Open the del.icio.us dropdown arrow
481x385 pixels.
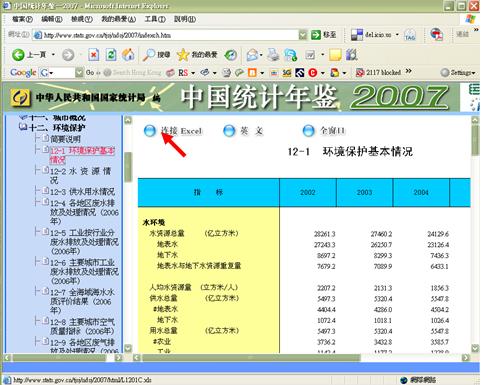pos(397,35)
